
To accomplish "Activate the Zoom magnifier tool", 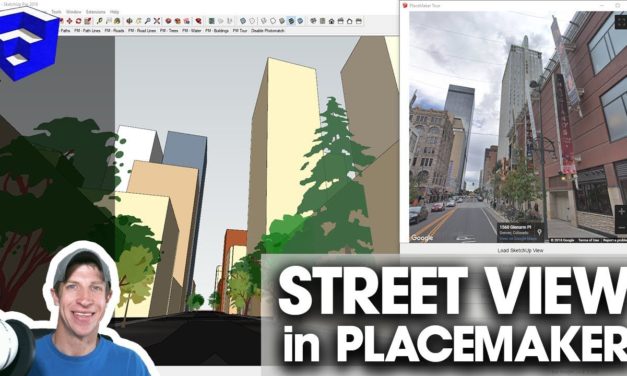I will [148, 21].
